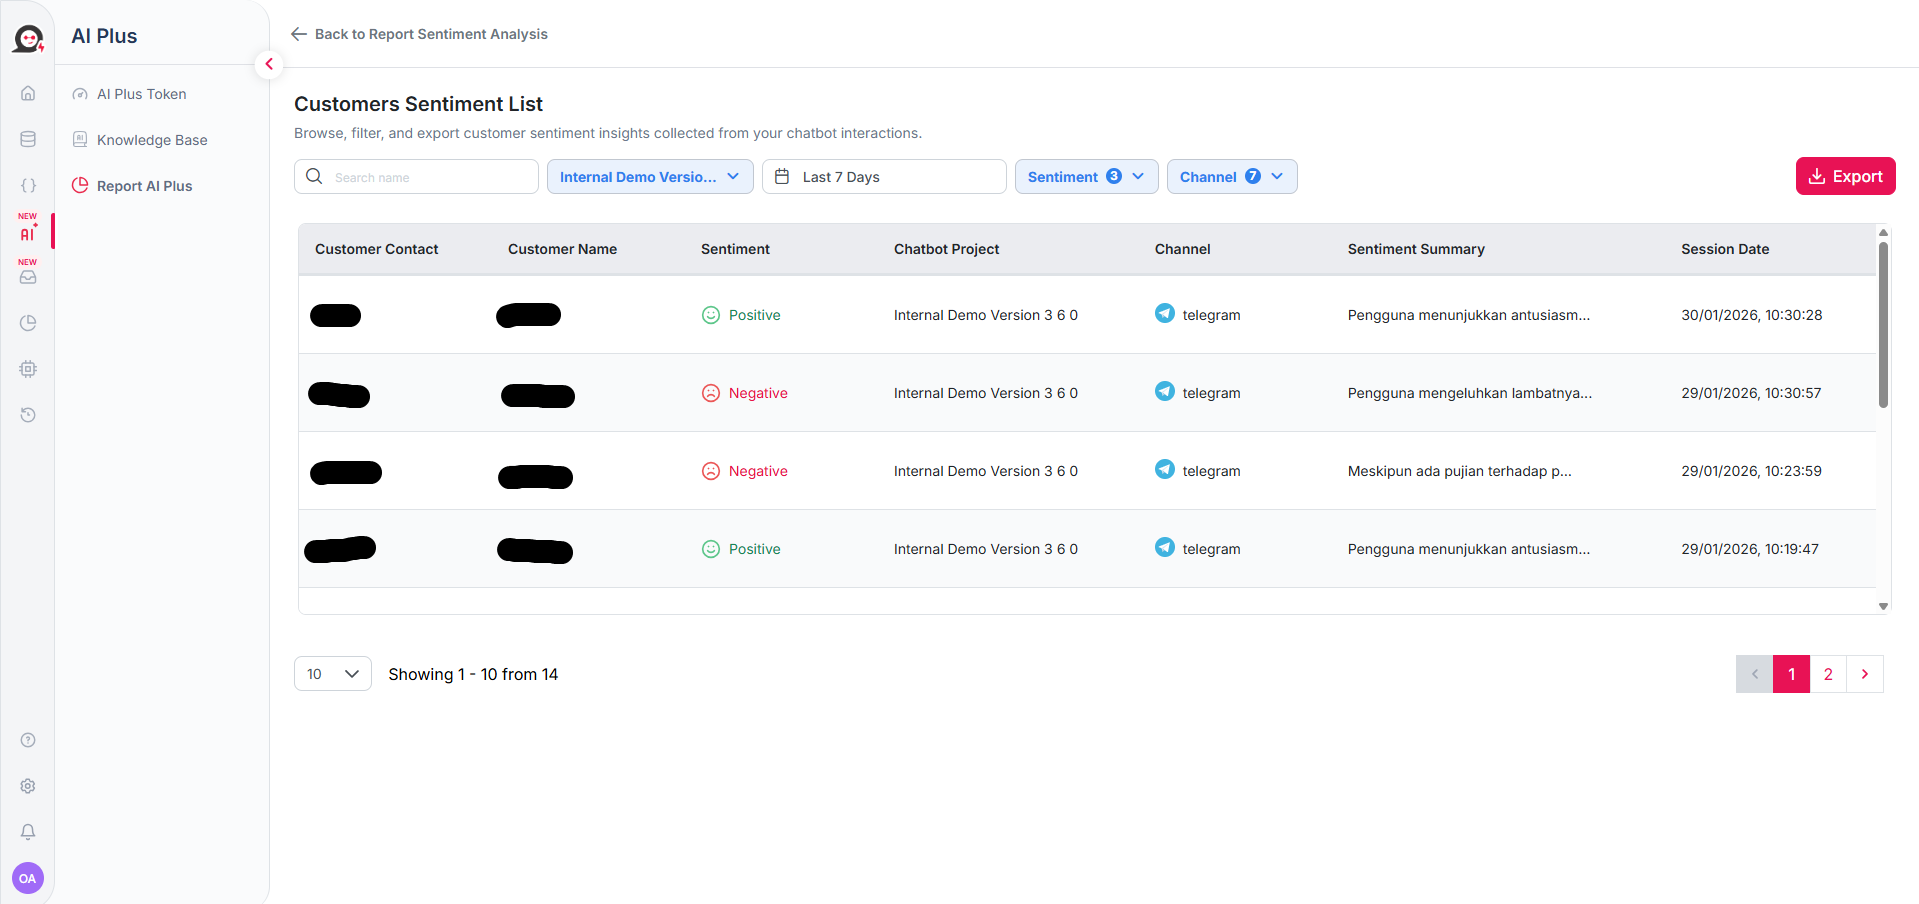Focus the Search name input field

430,177
